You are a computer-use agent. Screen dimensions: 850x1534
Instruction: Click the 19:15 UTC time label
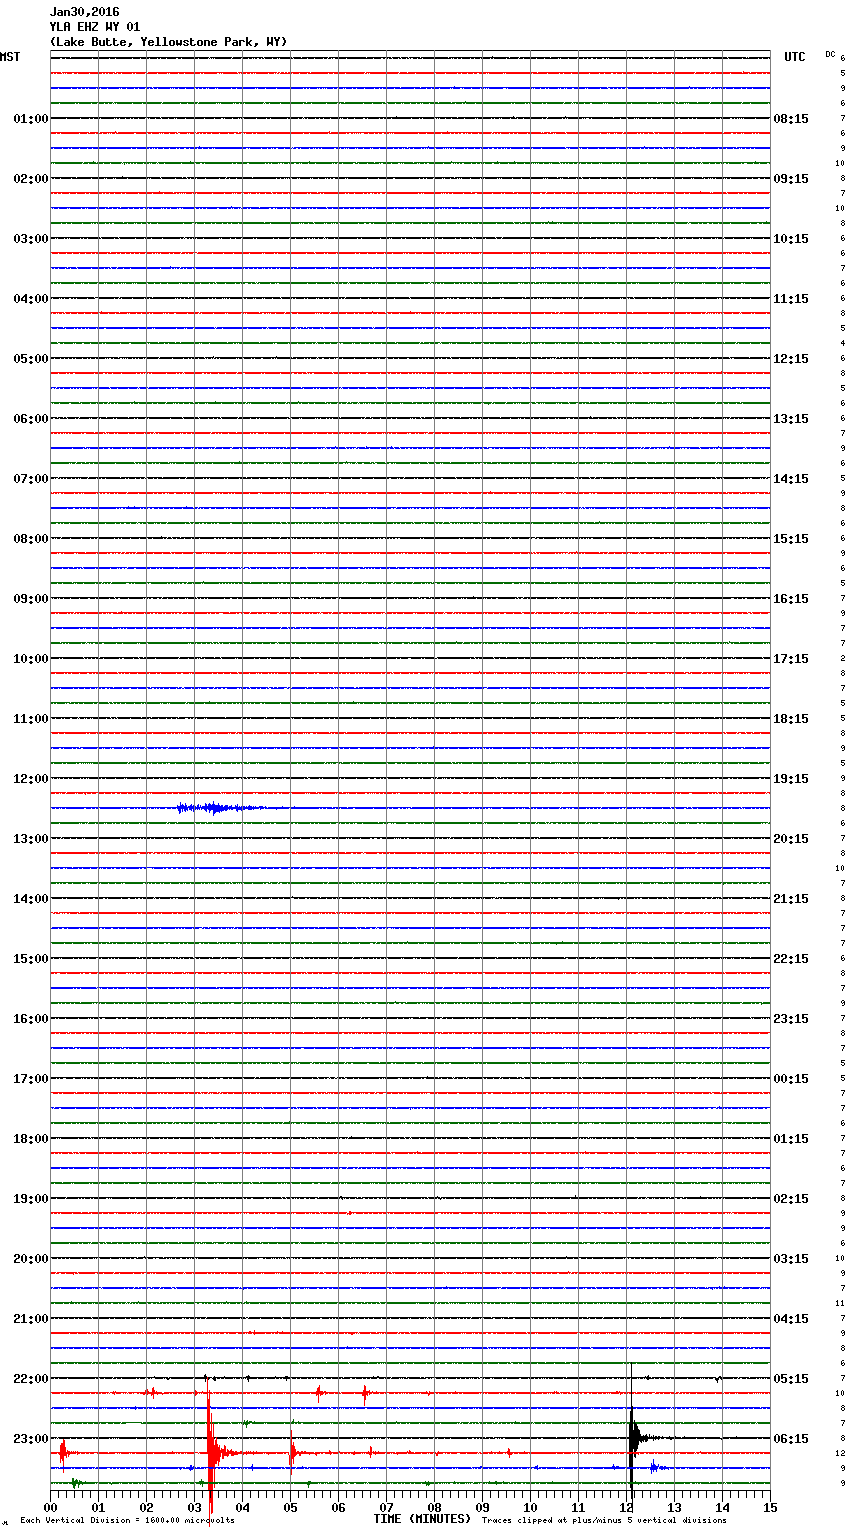pos(791,779)
